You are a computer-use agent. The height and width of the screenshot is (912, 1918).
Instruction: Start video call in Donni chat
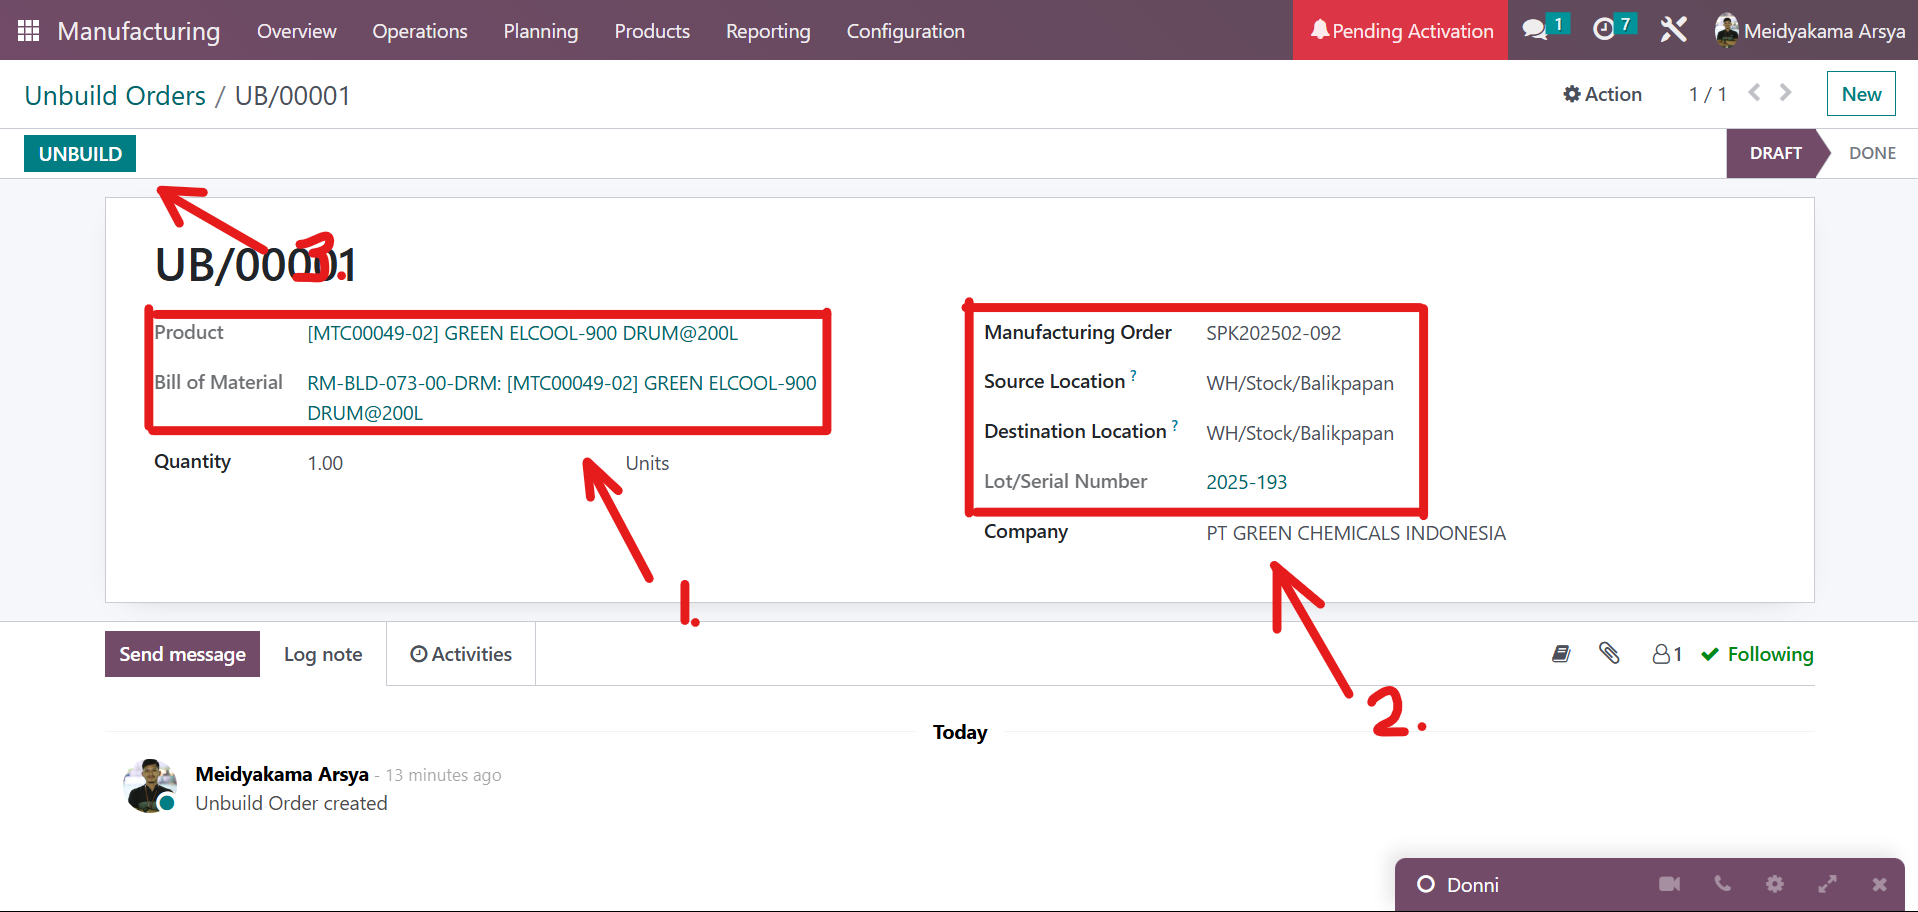[1669, 884]
